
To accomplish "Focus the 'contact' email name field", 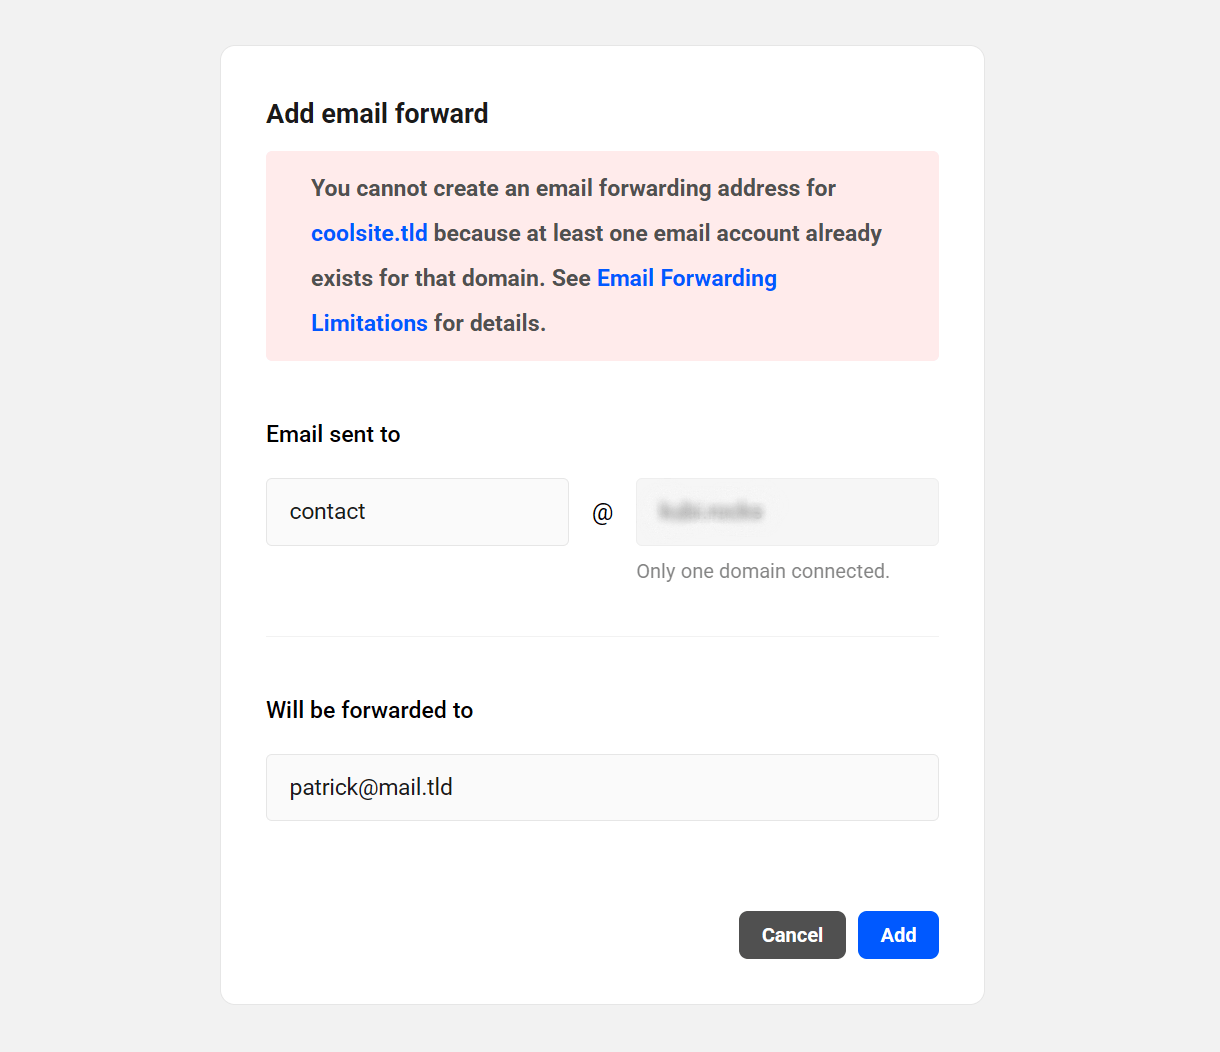I will [x=417, y=512].
